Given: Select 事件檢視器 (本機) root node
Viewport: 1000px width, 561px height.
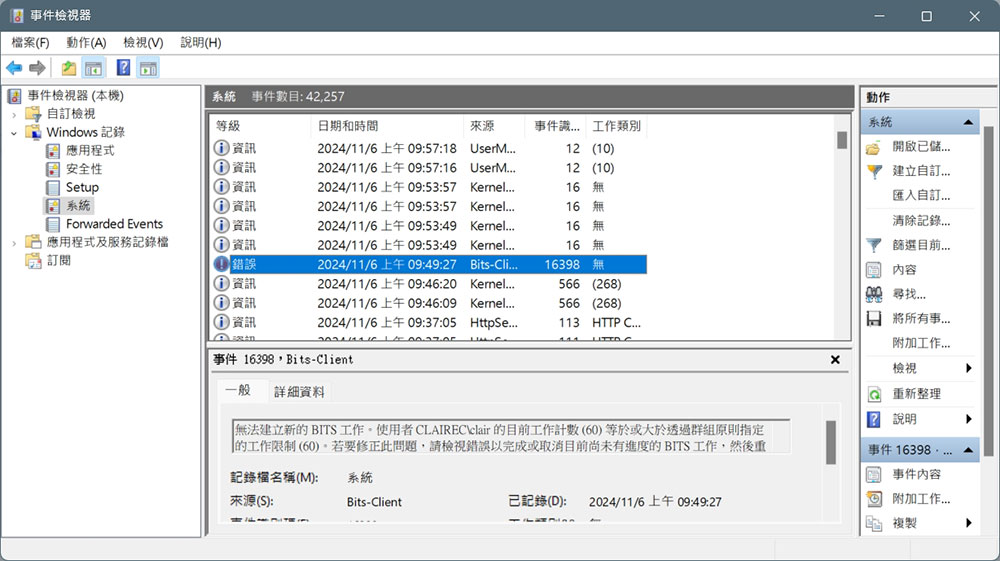Looking at the screenshot, I should click(x=75, y=96).
